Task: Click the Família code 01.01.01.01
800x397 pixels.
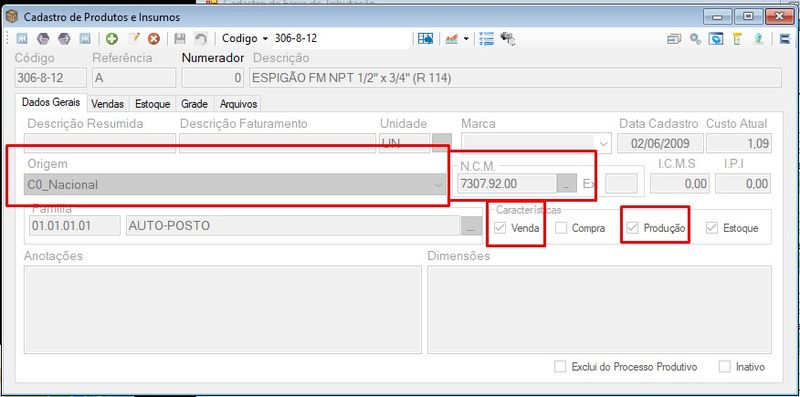Action: [74, 226]
